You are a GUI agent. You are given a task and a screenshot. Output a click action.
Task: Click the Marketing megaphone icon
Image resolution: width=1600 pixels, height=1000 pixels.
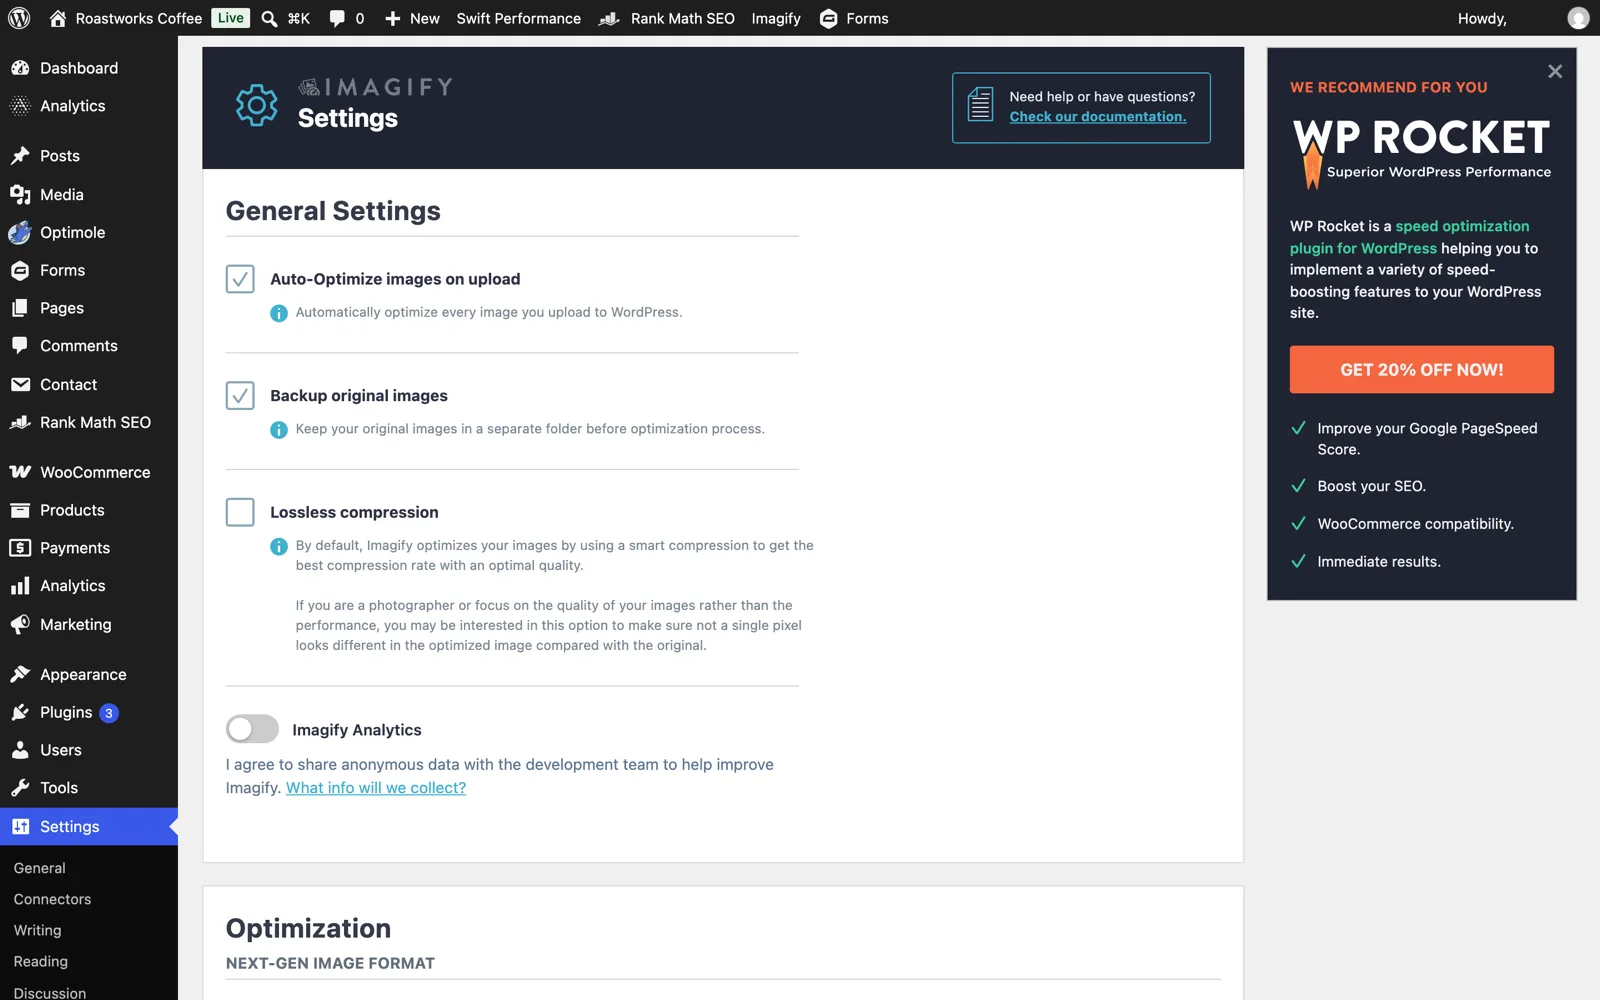[20, 624]
